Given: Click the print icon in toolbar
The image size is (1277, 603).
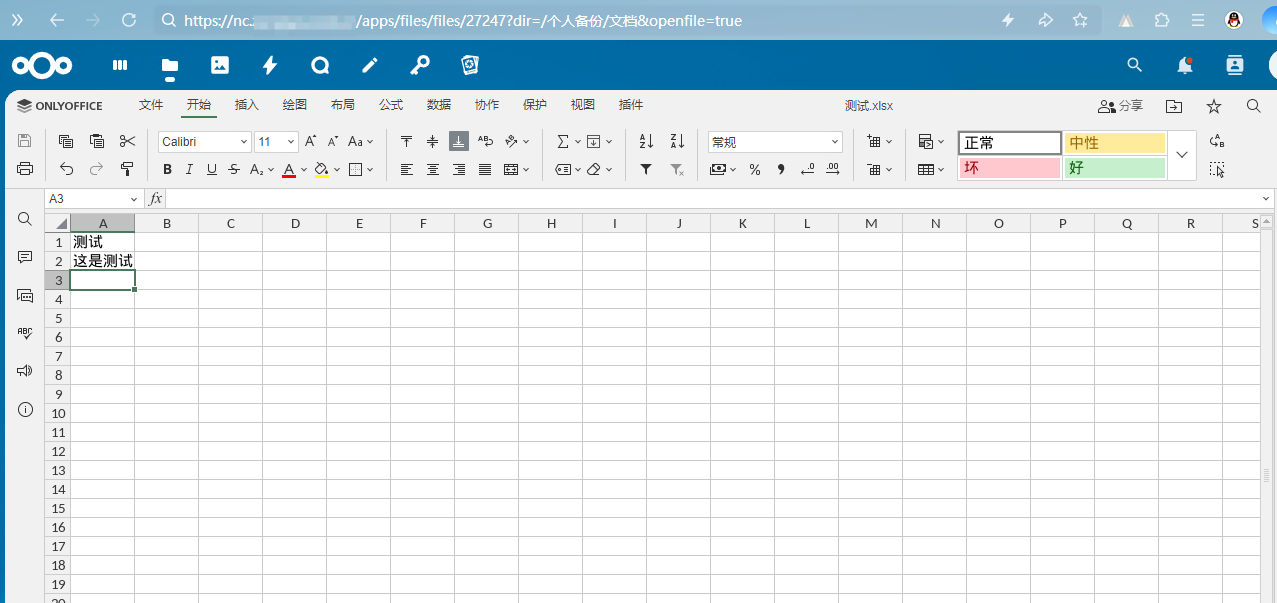Looking at the screenshot, I should click(25, 169).
